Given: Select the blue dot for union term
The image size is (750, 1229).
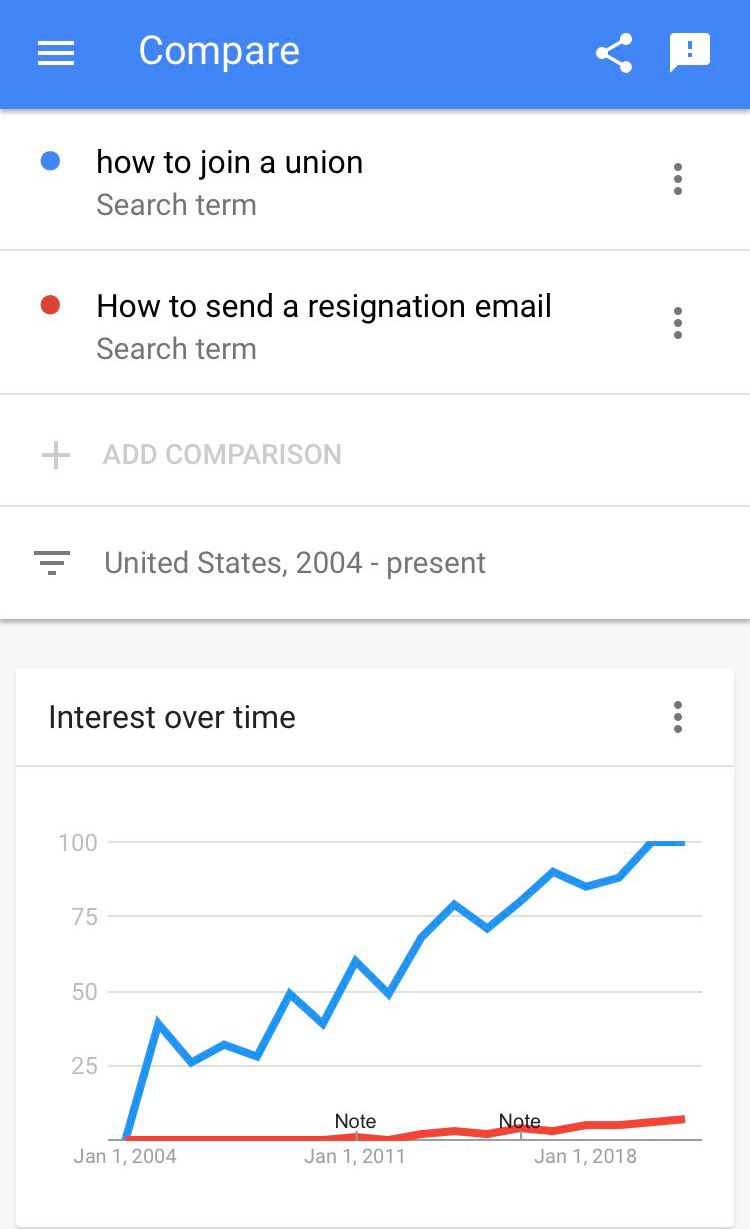Looking at the screenshot, I should (50, 161).
